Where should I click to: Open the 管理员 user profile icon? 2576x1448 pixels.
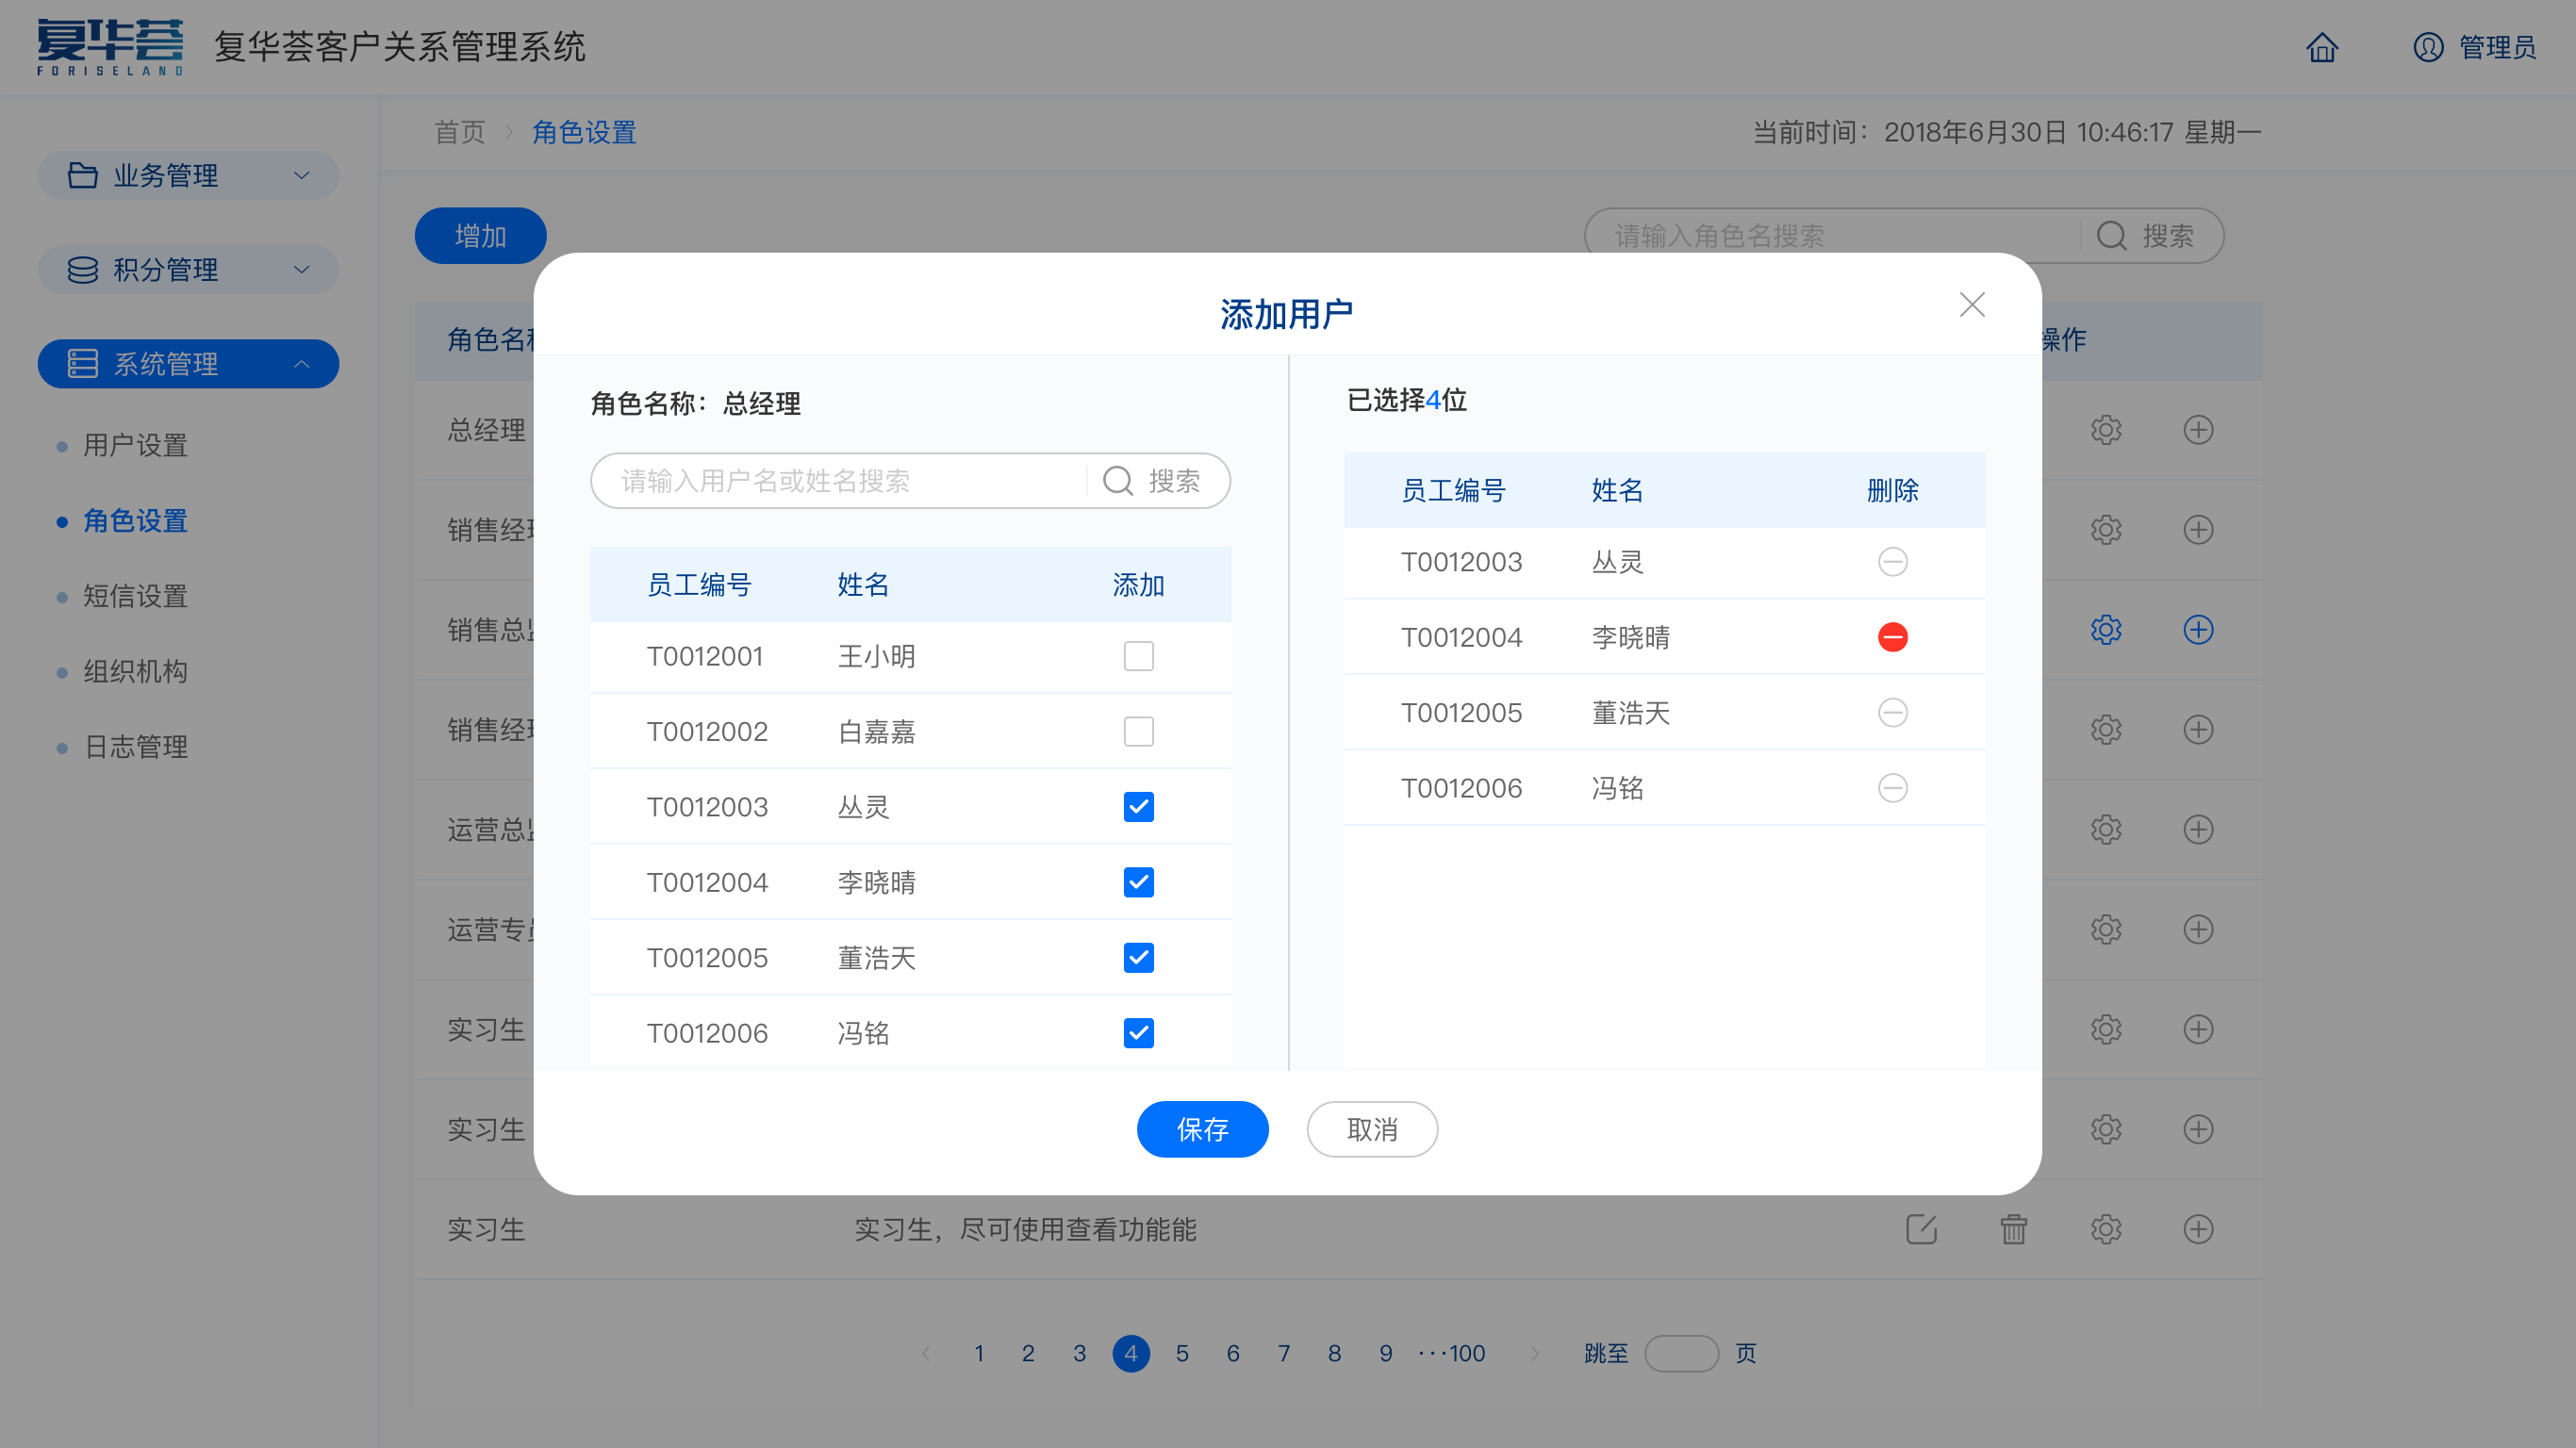2428,47
